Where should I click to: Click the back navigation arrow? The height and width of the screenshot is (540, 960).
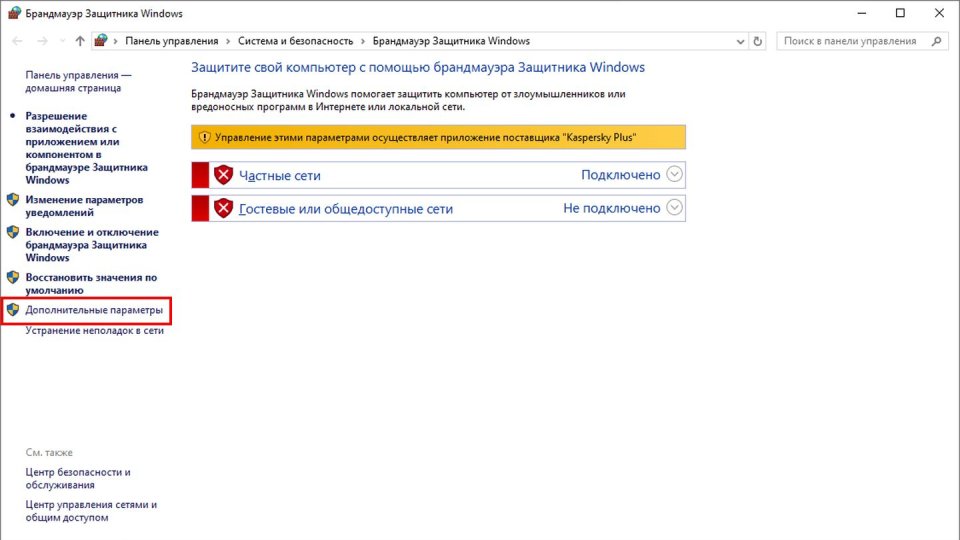point(17,41)
